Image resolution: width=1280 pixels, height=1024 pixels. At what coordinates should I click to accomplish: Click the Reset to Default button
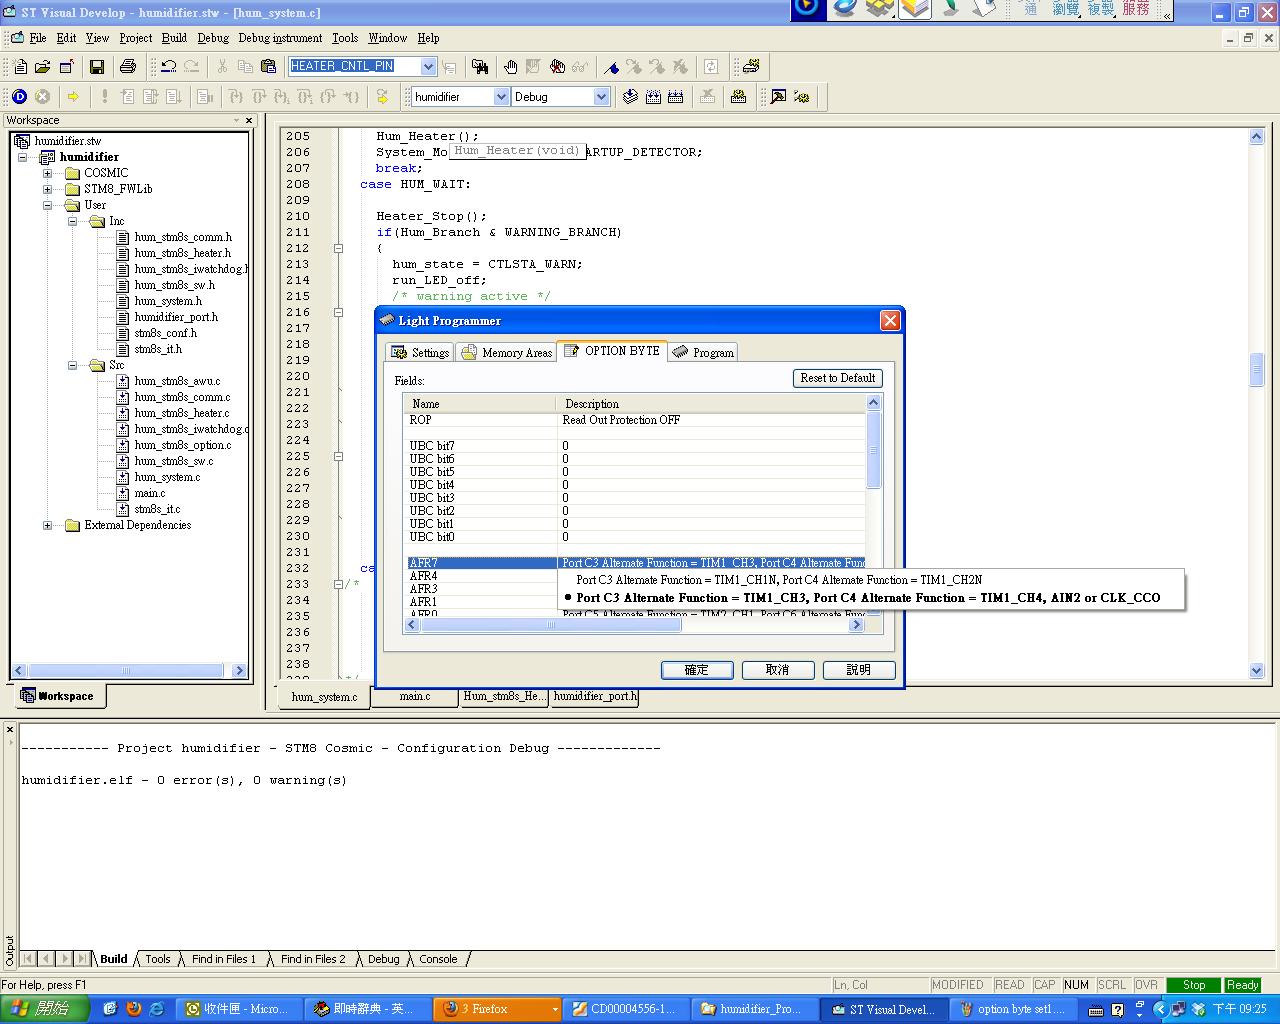tap(838, 378)
